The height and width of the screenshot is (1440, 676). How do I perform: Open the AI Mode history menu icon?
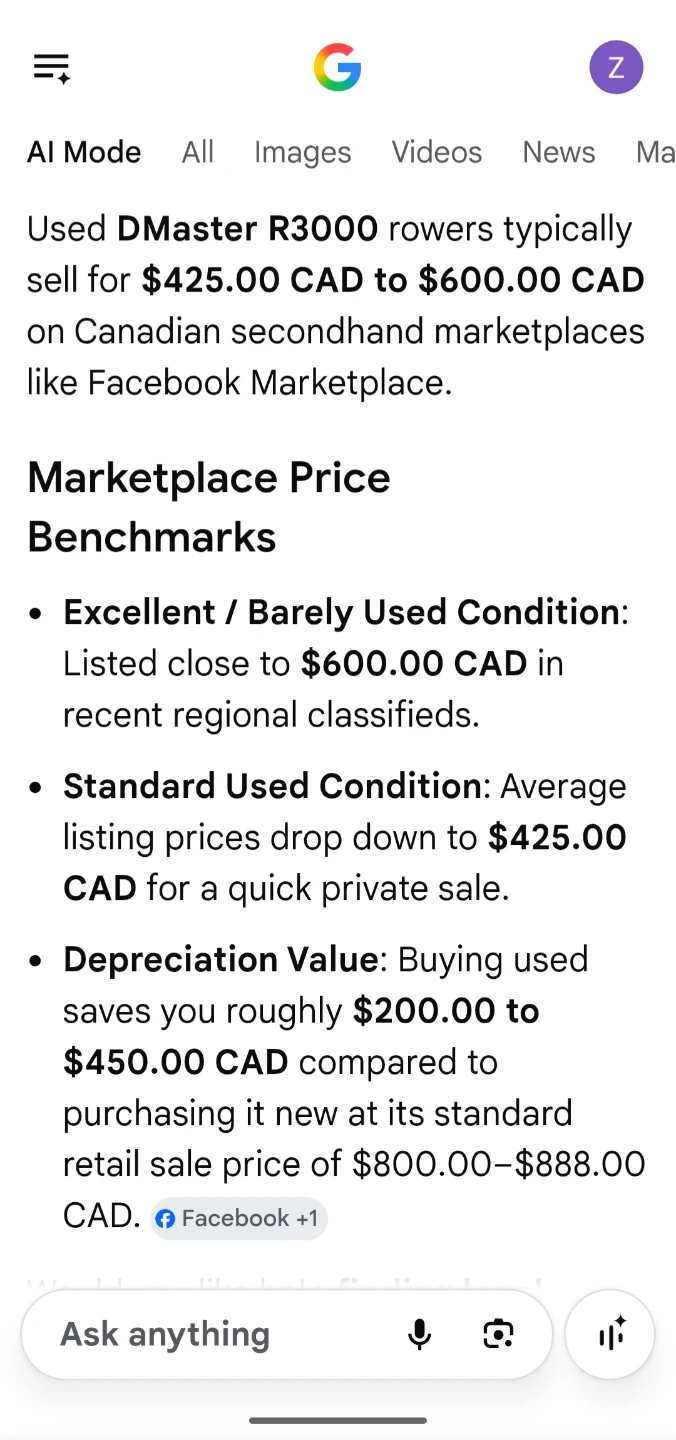coord(52,68)
